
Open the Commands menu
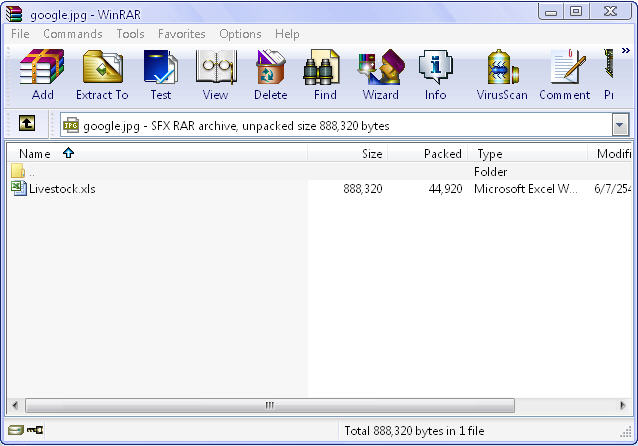tap(73, 34)
